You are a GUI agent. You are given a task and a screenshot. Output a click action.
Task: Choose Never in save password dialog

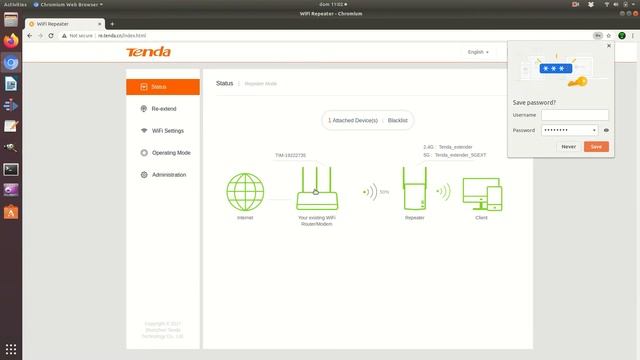coord(569,147)
